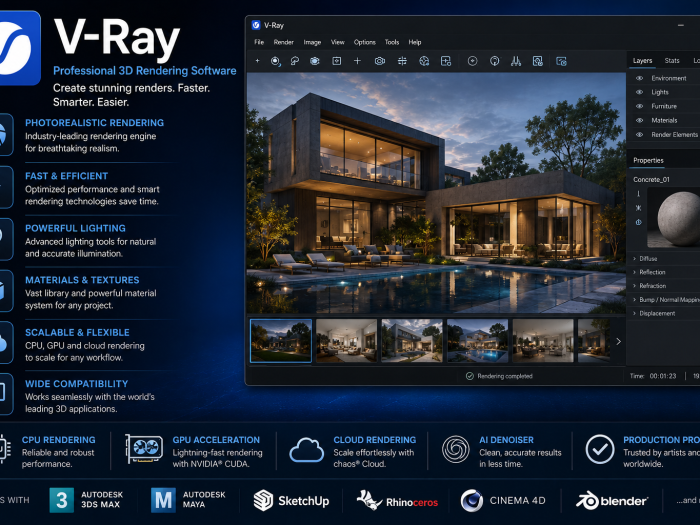This screenshot has width=700, height=525.
Task: Click the cloud icon for Cloud Rendering
Action: (x=306, y=450)
